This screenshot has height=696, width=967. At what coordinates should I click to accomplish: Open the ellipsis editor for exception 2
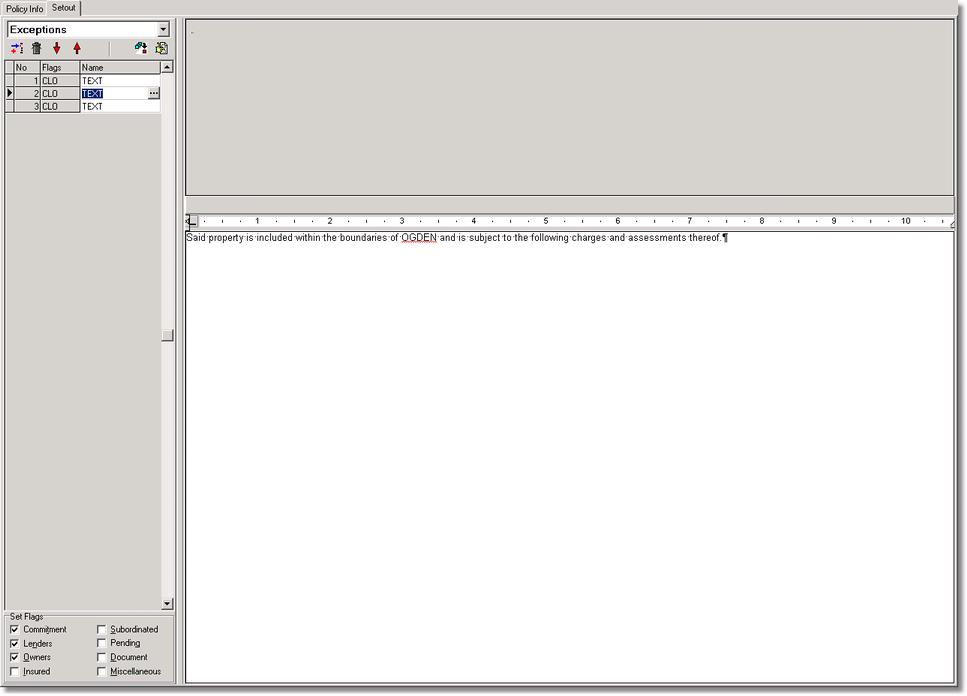pyautogui.click(x=153, y=93)
